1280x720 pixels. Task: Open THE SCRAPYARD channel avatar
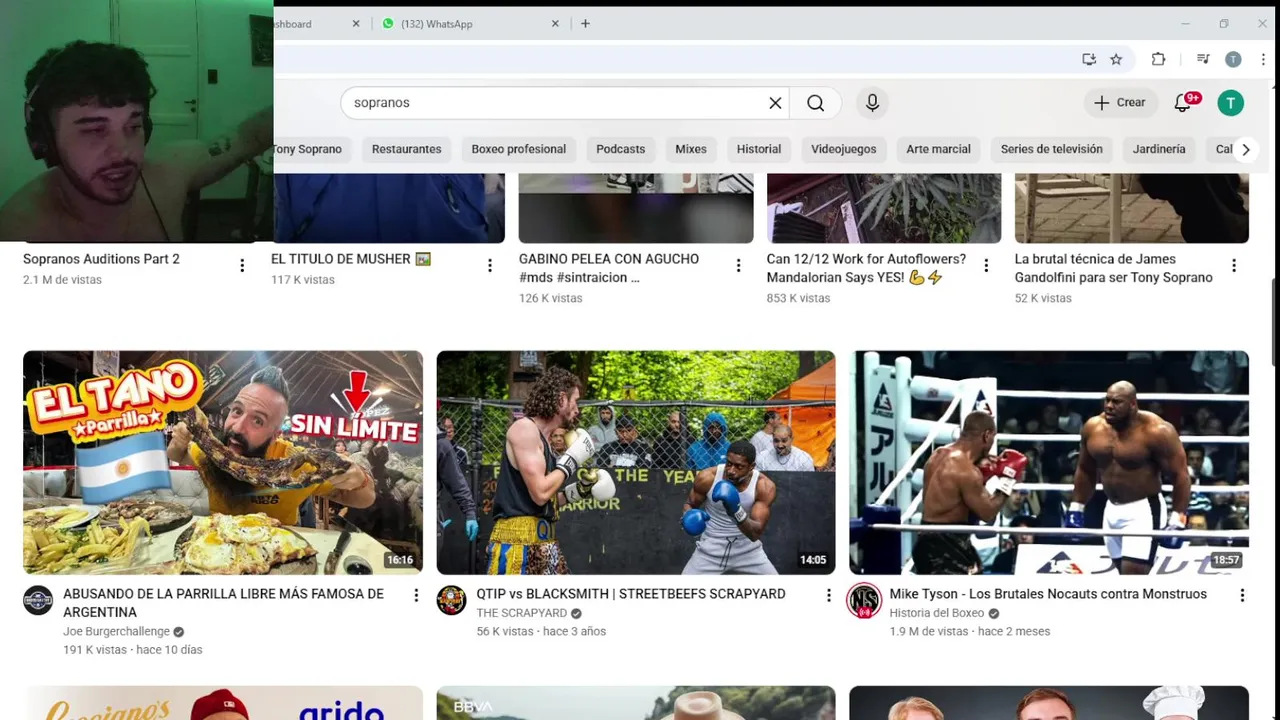coord(451,600)
